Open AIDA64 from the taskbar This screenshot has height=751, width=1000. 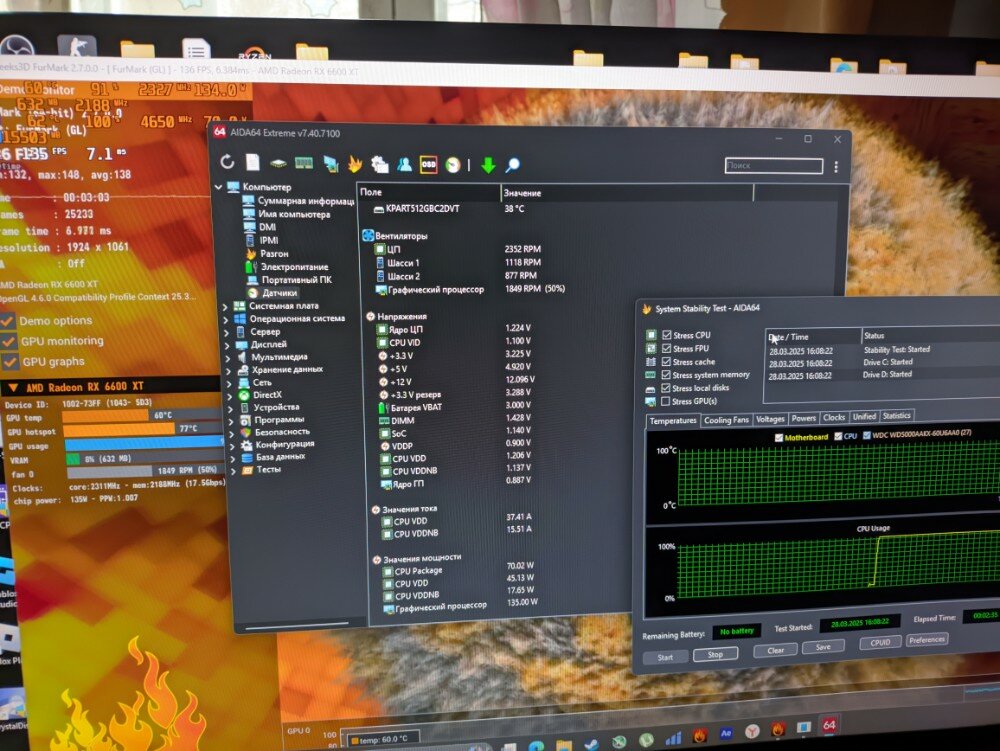point(829,725)
